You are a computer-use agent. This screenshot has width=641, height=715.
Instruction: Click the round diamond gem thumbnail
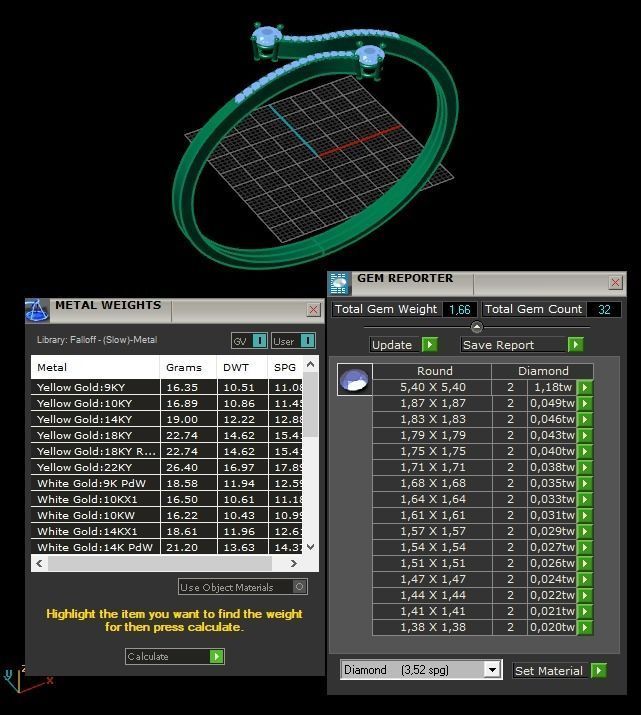(x=355, y=379)
